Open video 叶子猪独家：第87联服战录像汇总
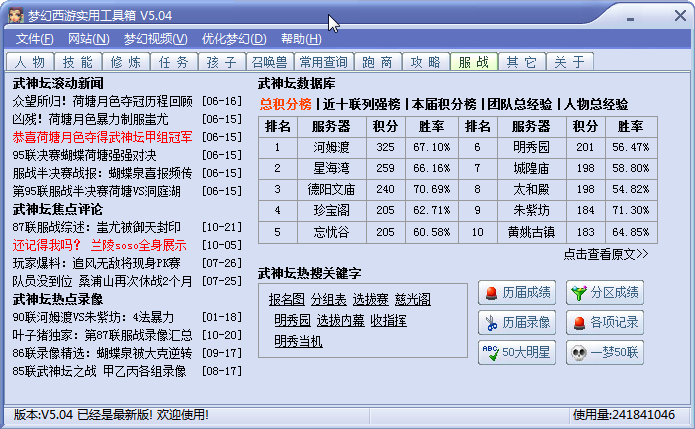This screenshot has height=429, width=695. [x=102, y=335]
